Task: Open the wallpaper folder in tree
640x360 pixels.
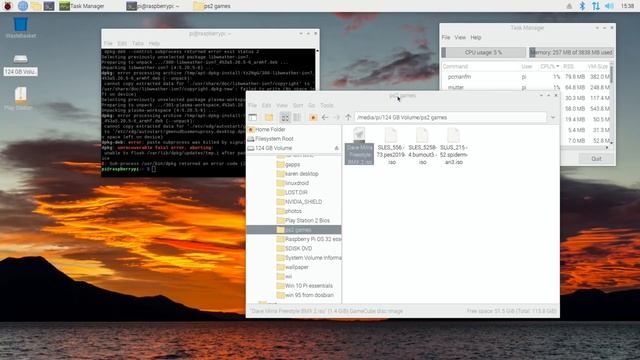Action: (296, 267)
